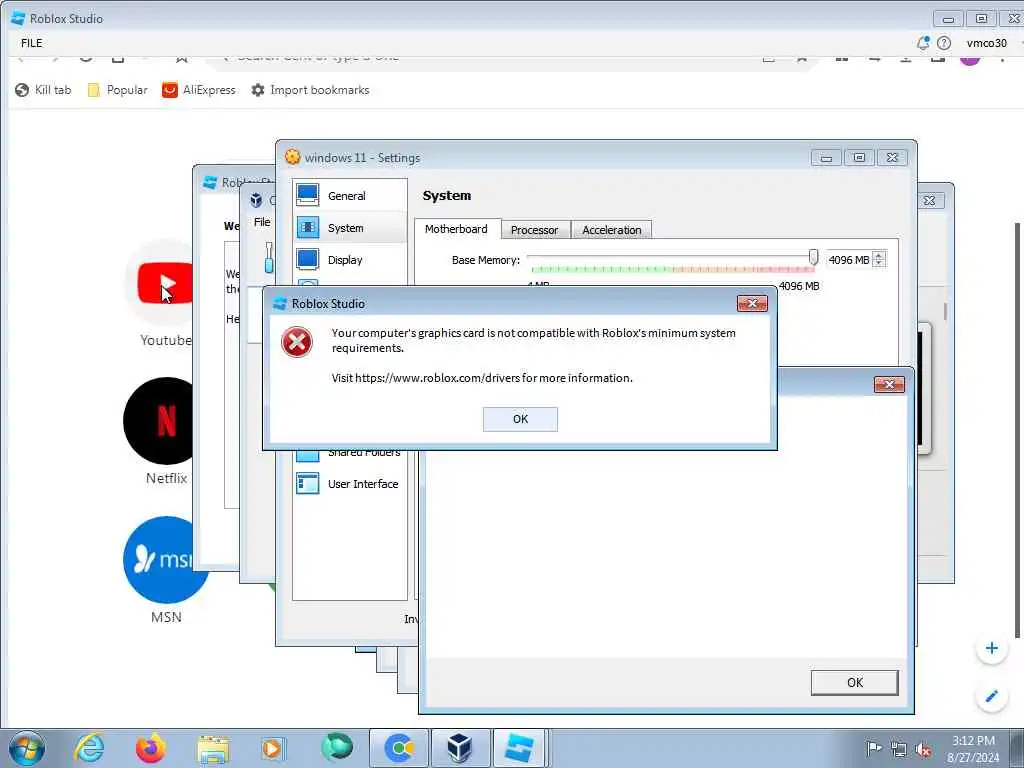Click the browser page vertical scrollbar
This screenshot has width=1024, height=768.
(1017, 430)
